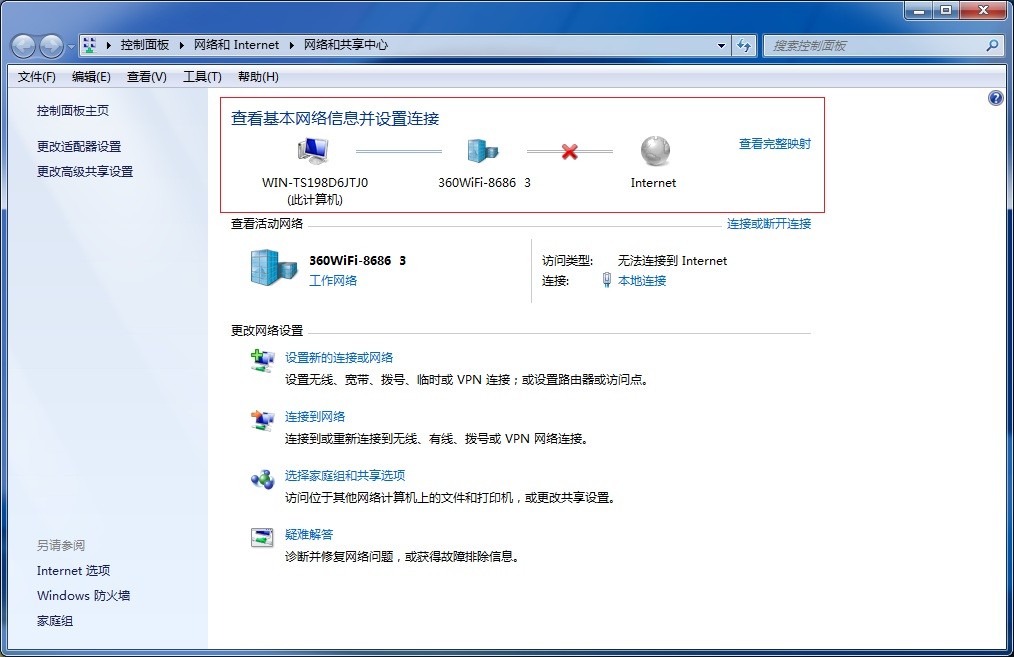This screenshot has height=657, width=1014.
Task: Click the homegroup 选择家庭组和共享选项 icon
Action: point(263,479)
